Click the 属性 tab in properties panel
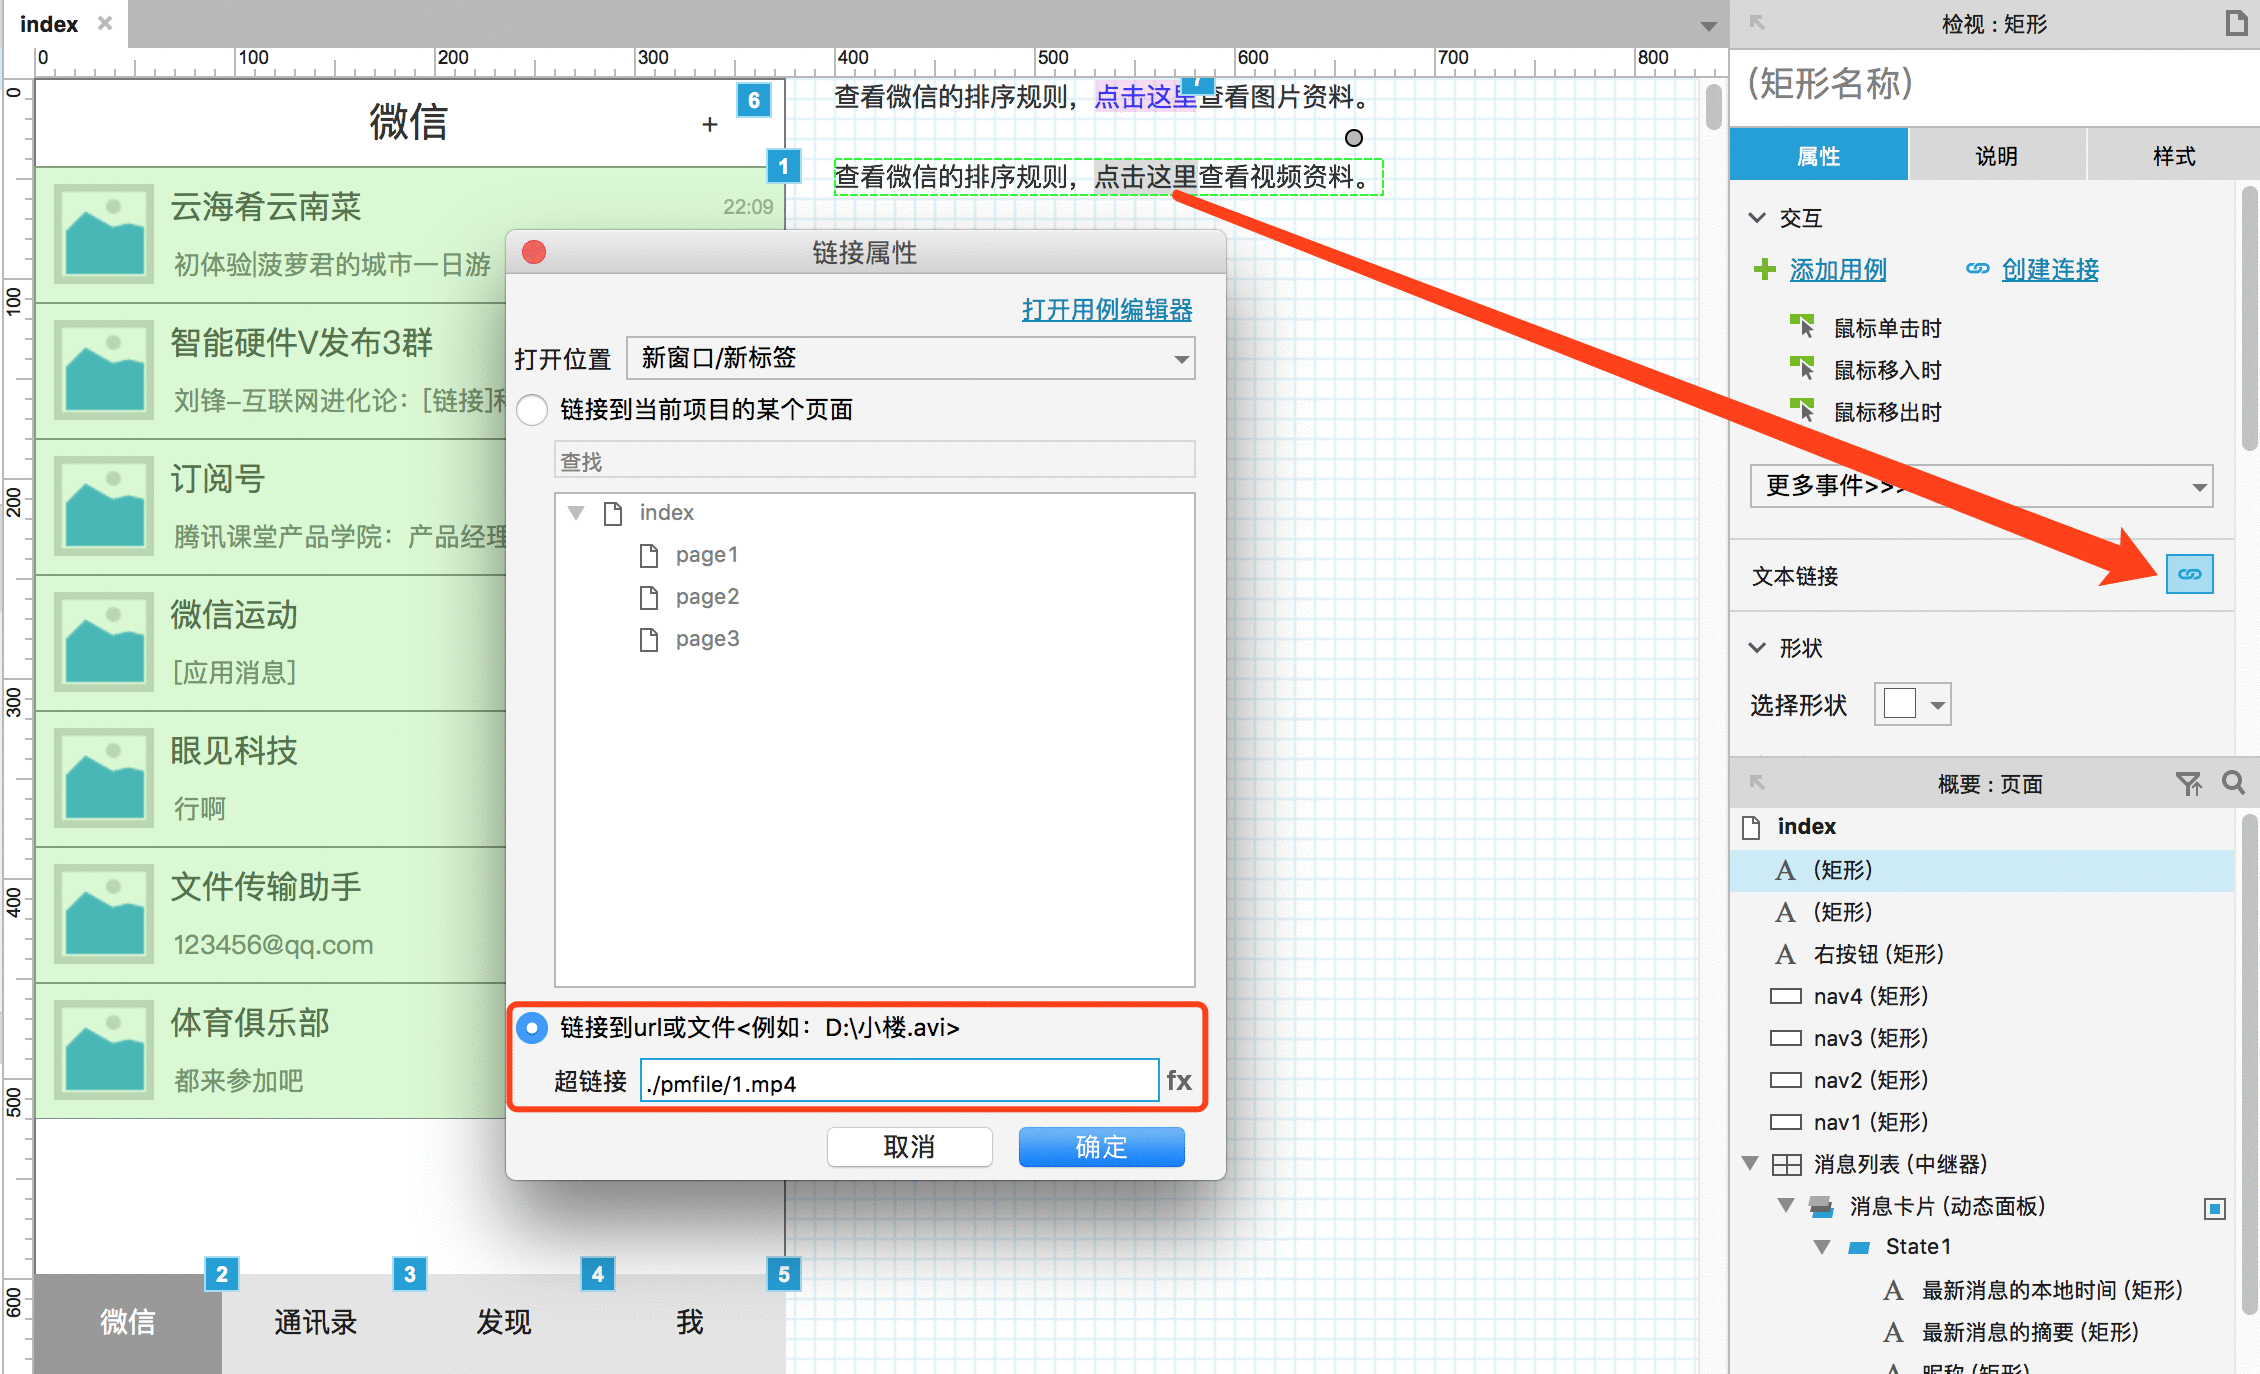 (x=1821, y=155)
